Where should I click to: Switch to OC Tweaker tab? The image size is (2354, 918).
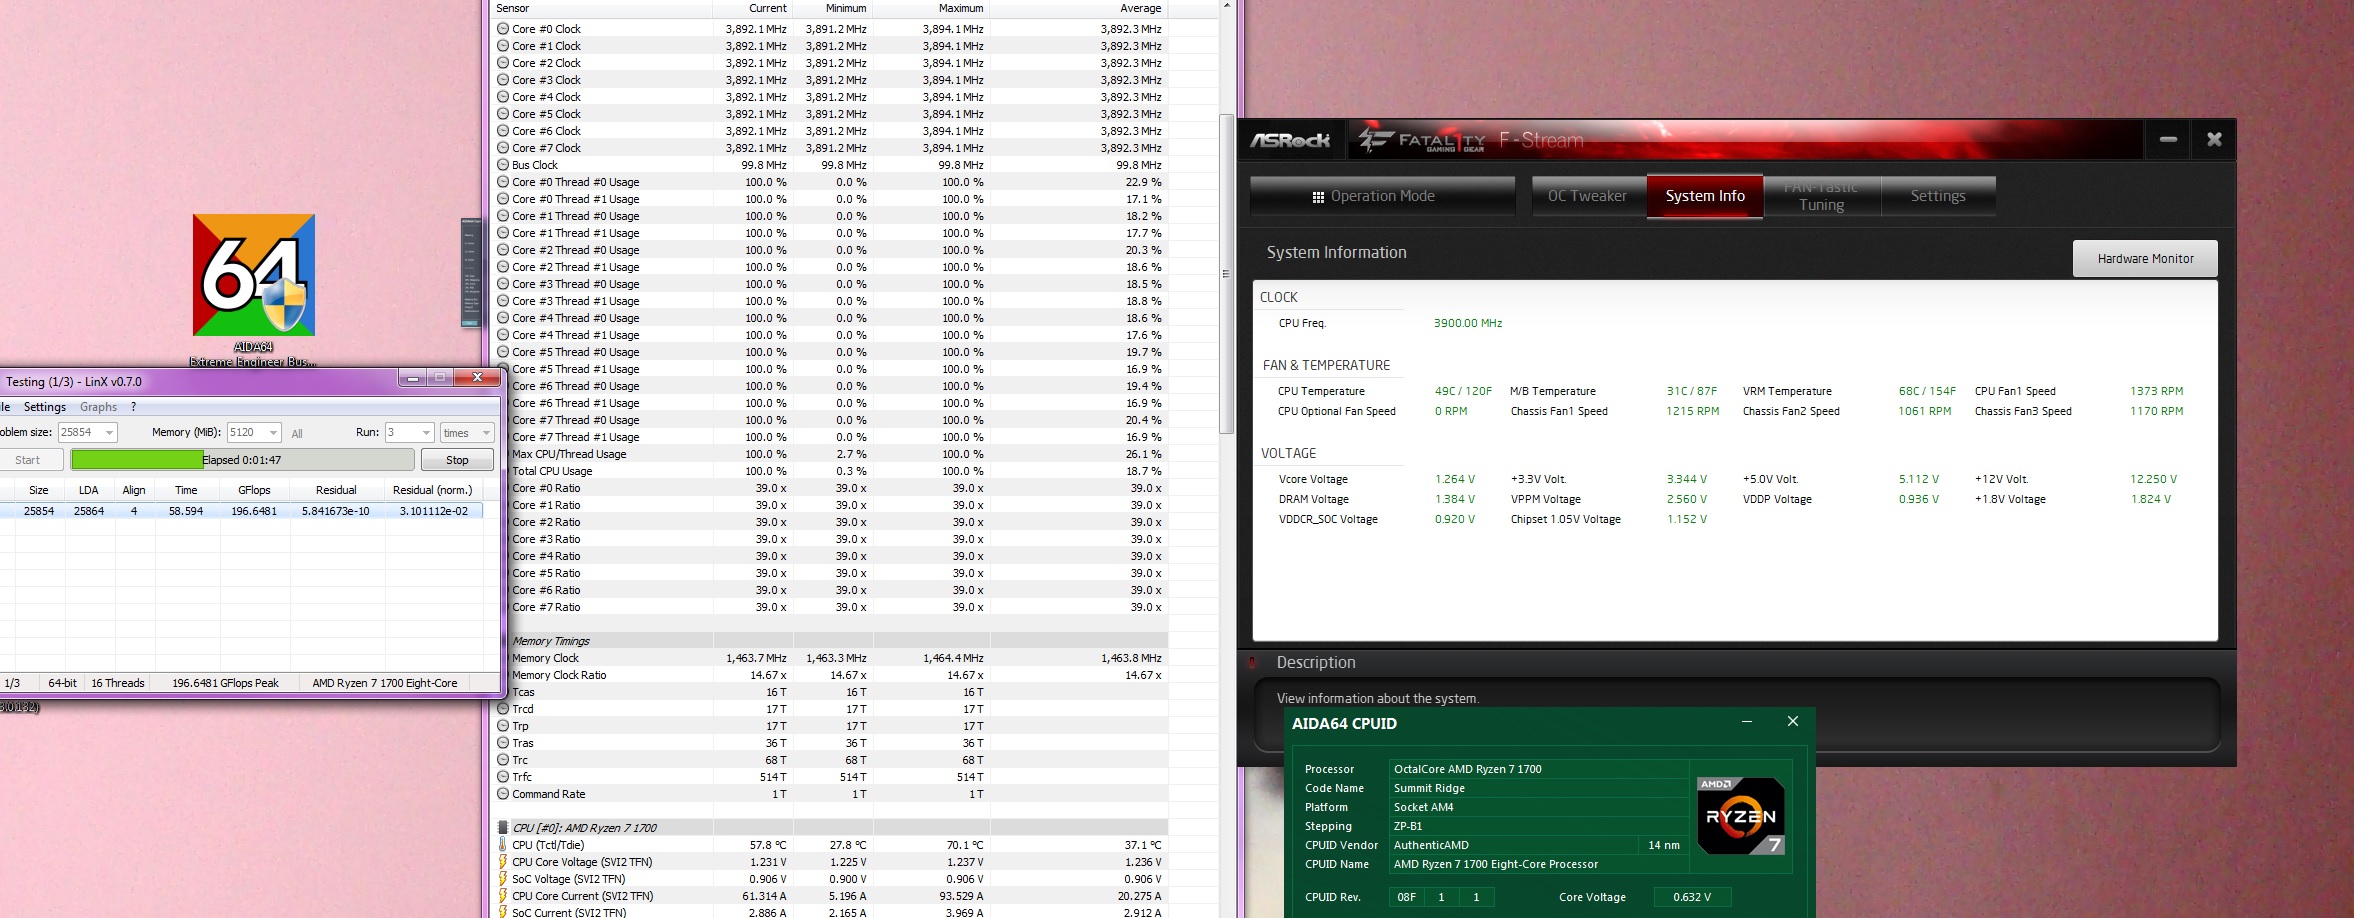tap(1588, 196)
